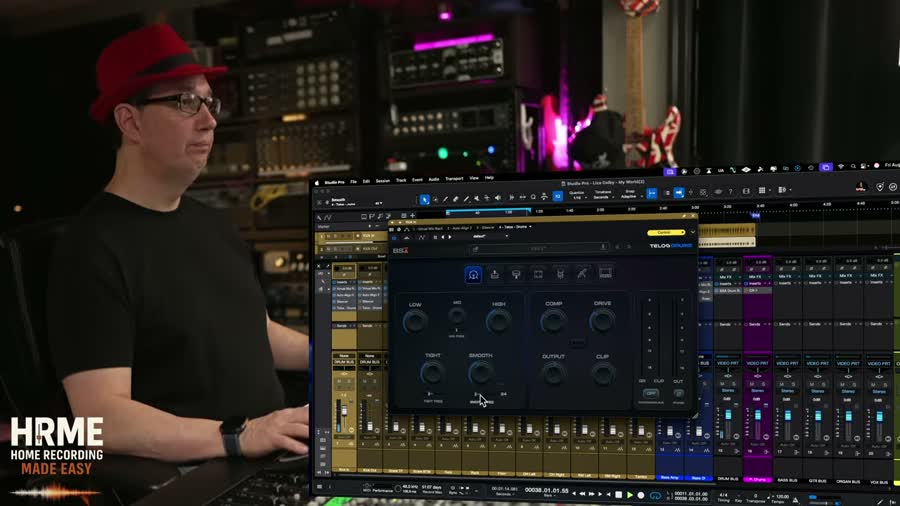Select the guitar module icon in plugin
The height and width of the screenshot is (506, 900).
coord(582,274)
